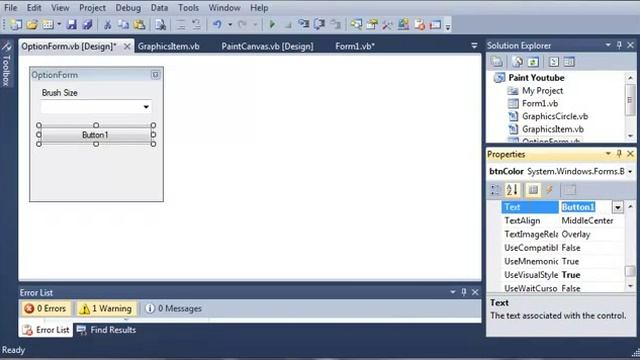Undo the last action with blue arrow
Image resolution: width=640 pixels, height=360 pixels.
tap(217, 24)
